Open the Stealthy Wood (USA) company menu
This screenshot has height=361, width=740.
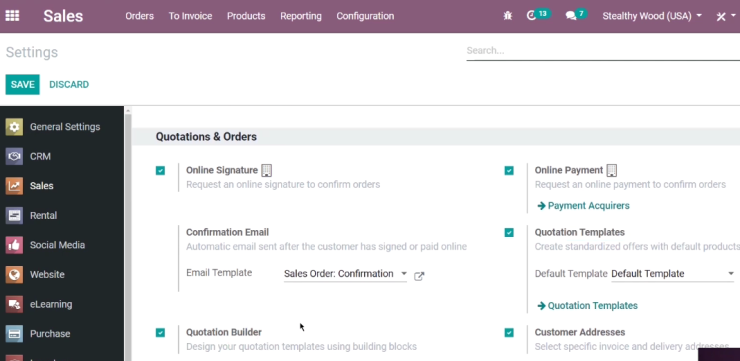tap(652, 16)
